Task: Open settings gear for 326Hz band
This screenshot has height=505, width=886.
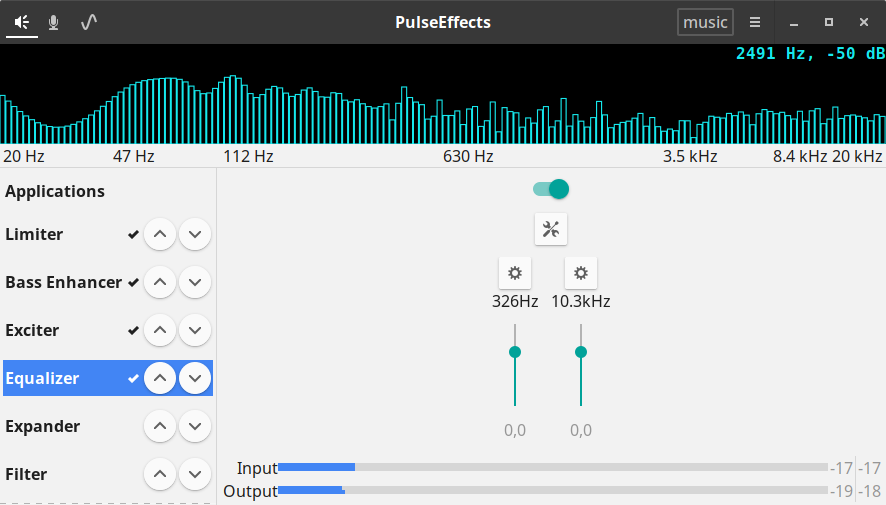Action: 515,273
